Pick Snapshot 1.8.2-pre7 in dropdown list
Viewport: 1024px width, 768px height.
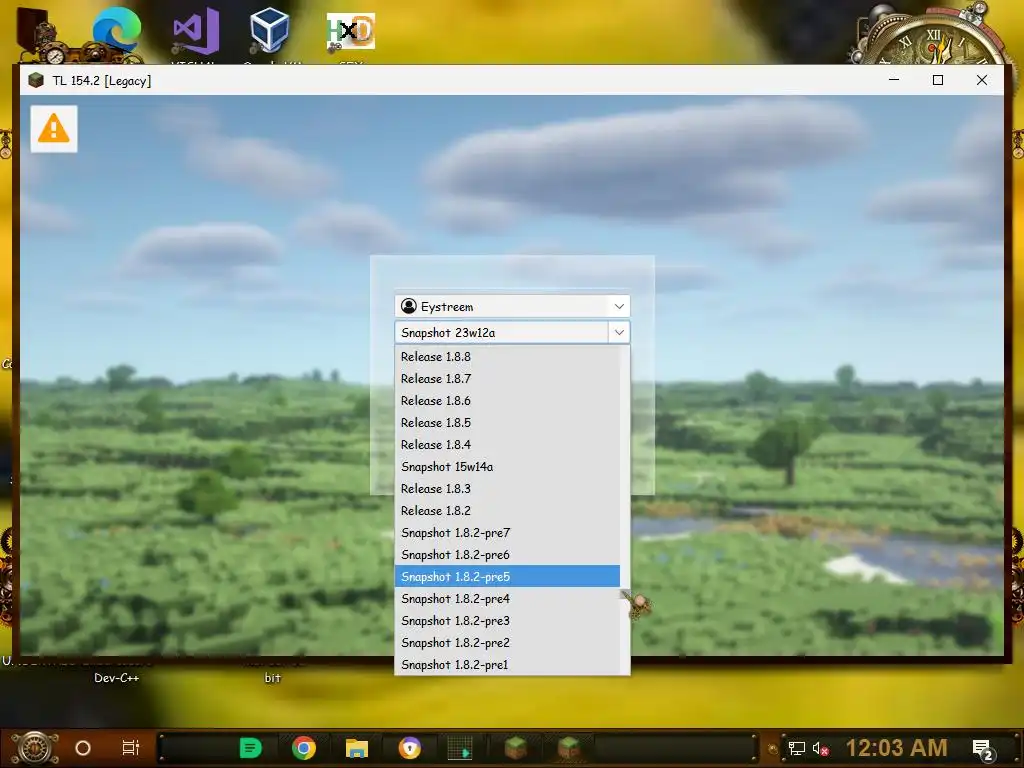[507, 533]
